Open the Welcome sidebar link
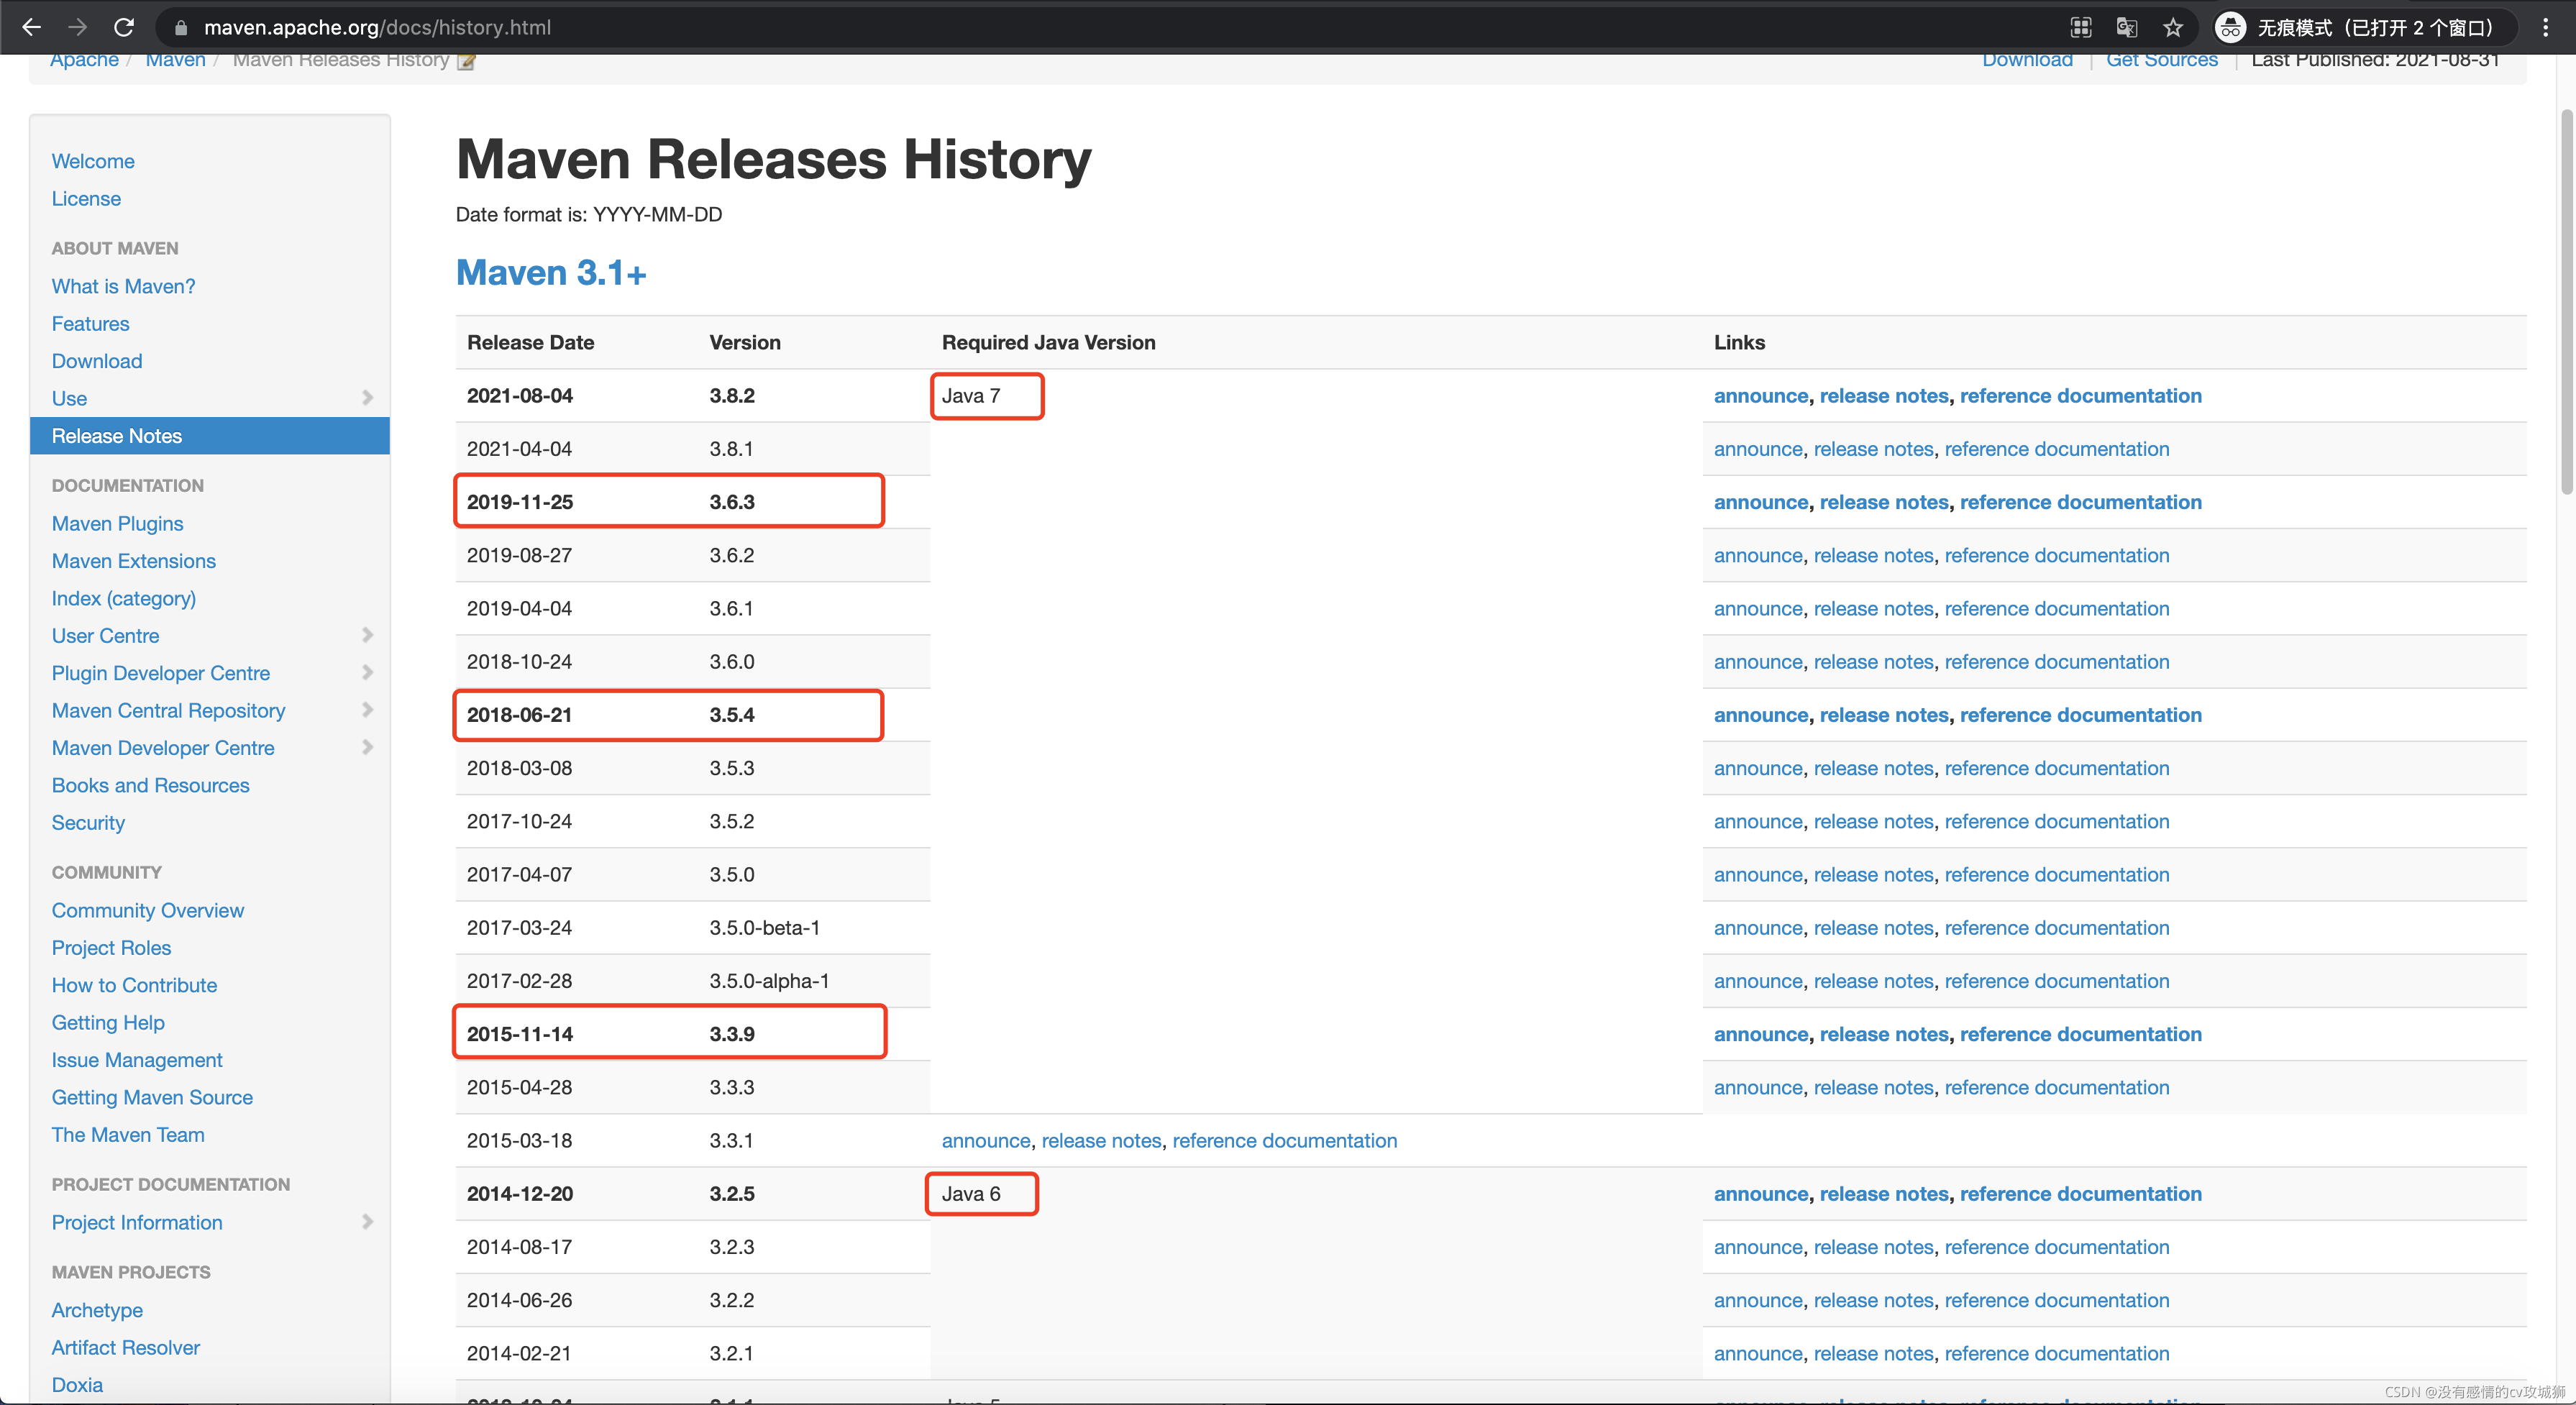 click(x=93, y=161)
